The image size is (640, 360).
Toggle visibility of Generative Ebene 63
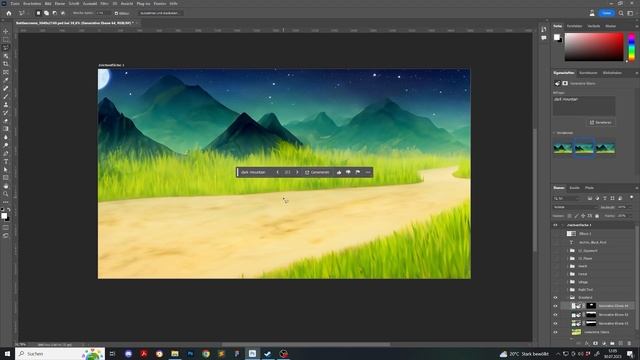(x=555, y=315)
